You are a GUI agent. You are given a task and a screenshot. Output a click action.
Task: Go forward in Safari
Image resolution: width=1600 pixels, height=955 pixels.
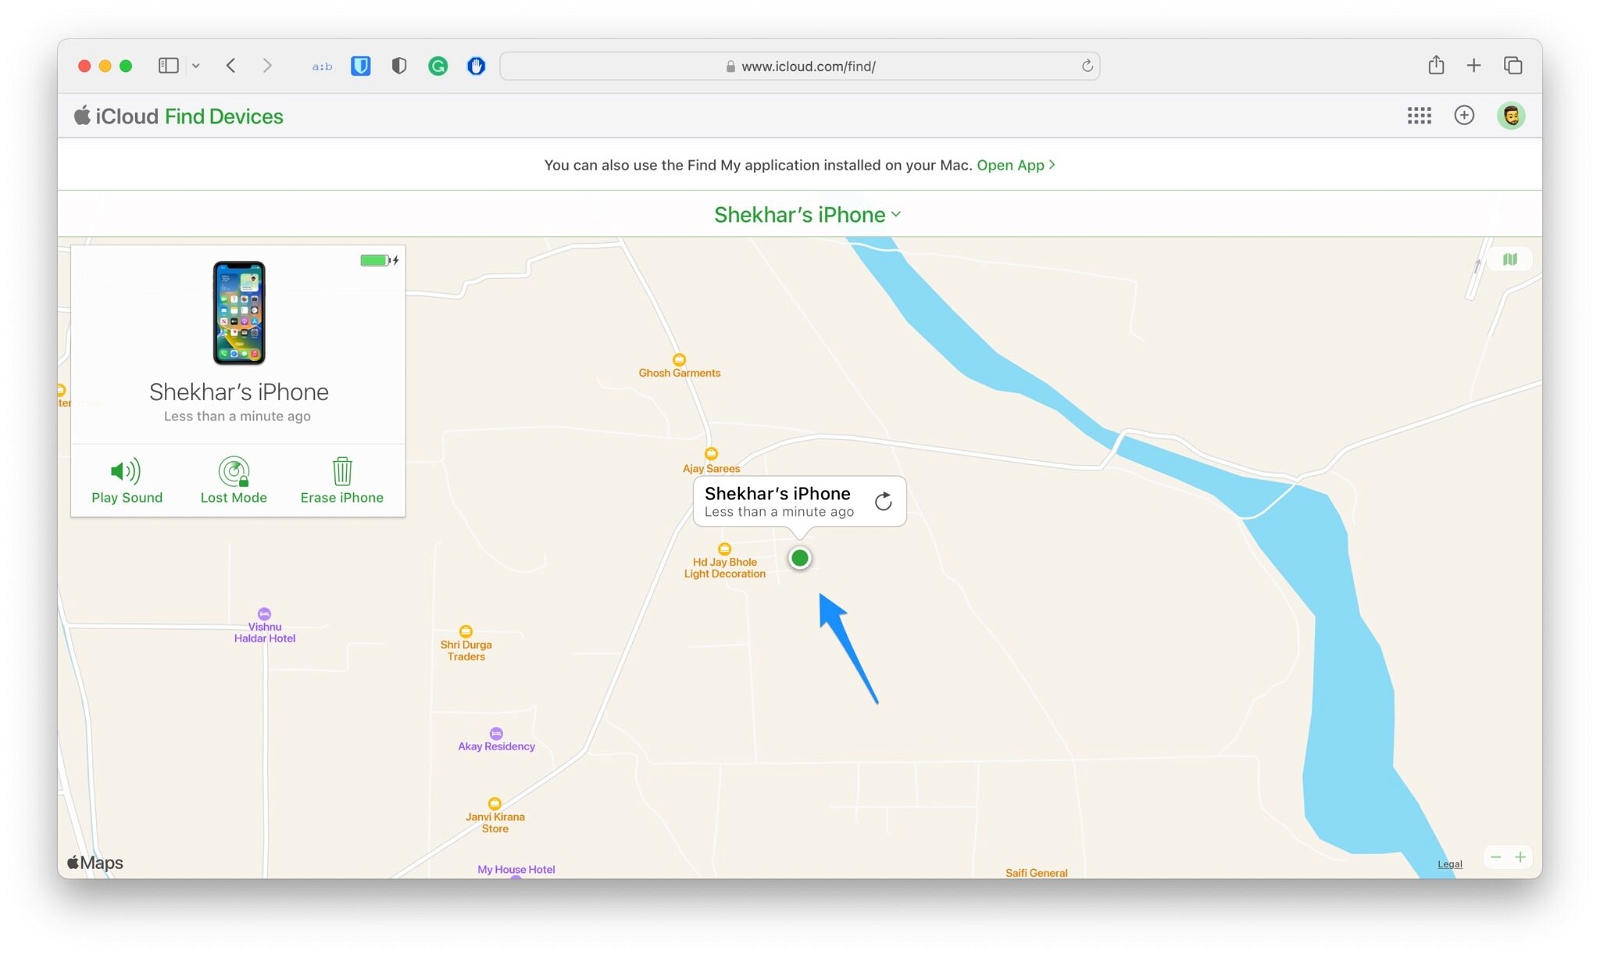coord(267,66)
